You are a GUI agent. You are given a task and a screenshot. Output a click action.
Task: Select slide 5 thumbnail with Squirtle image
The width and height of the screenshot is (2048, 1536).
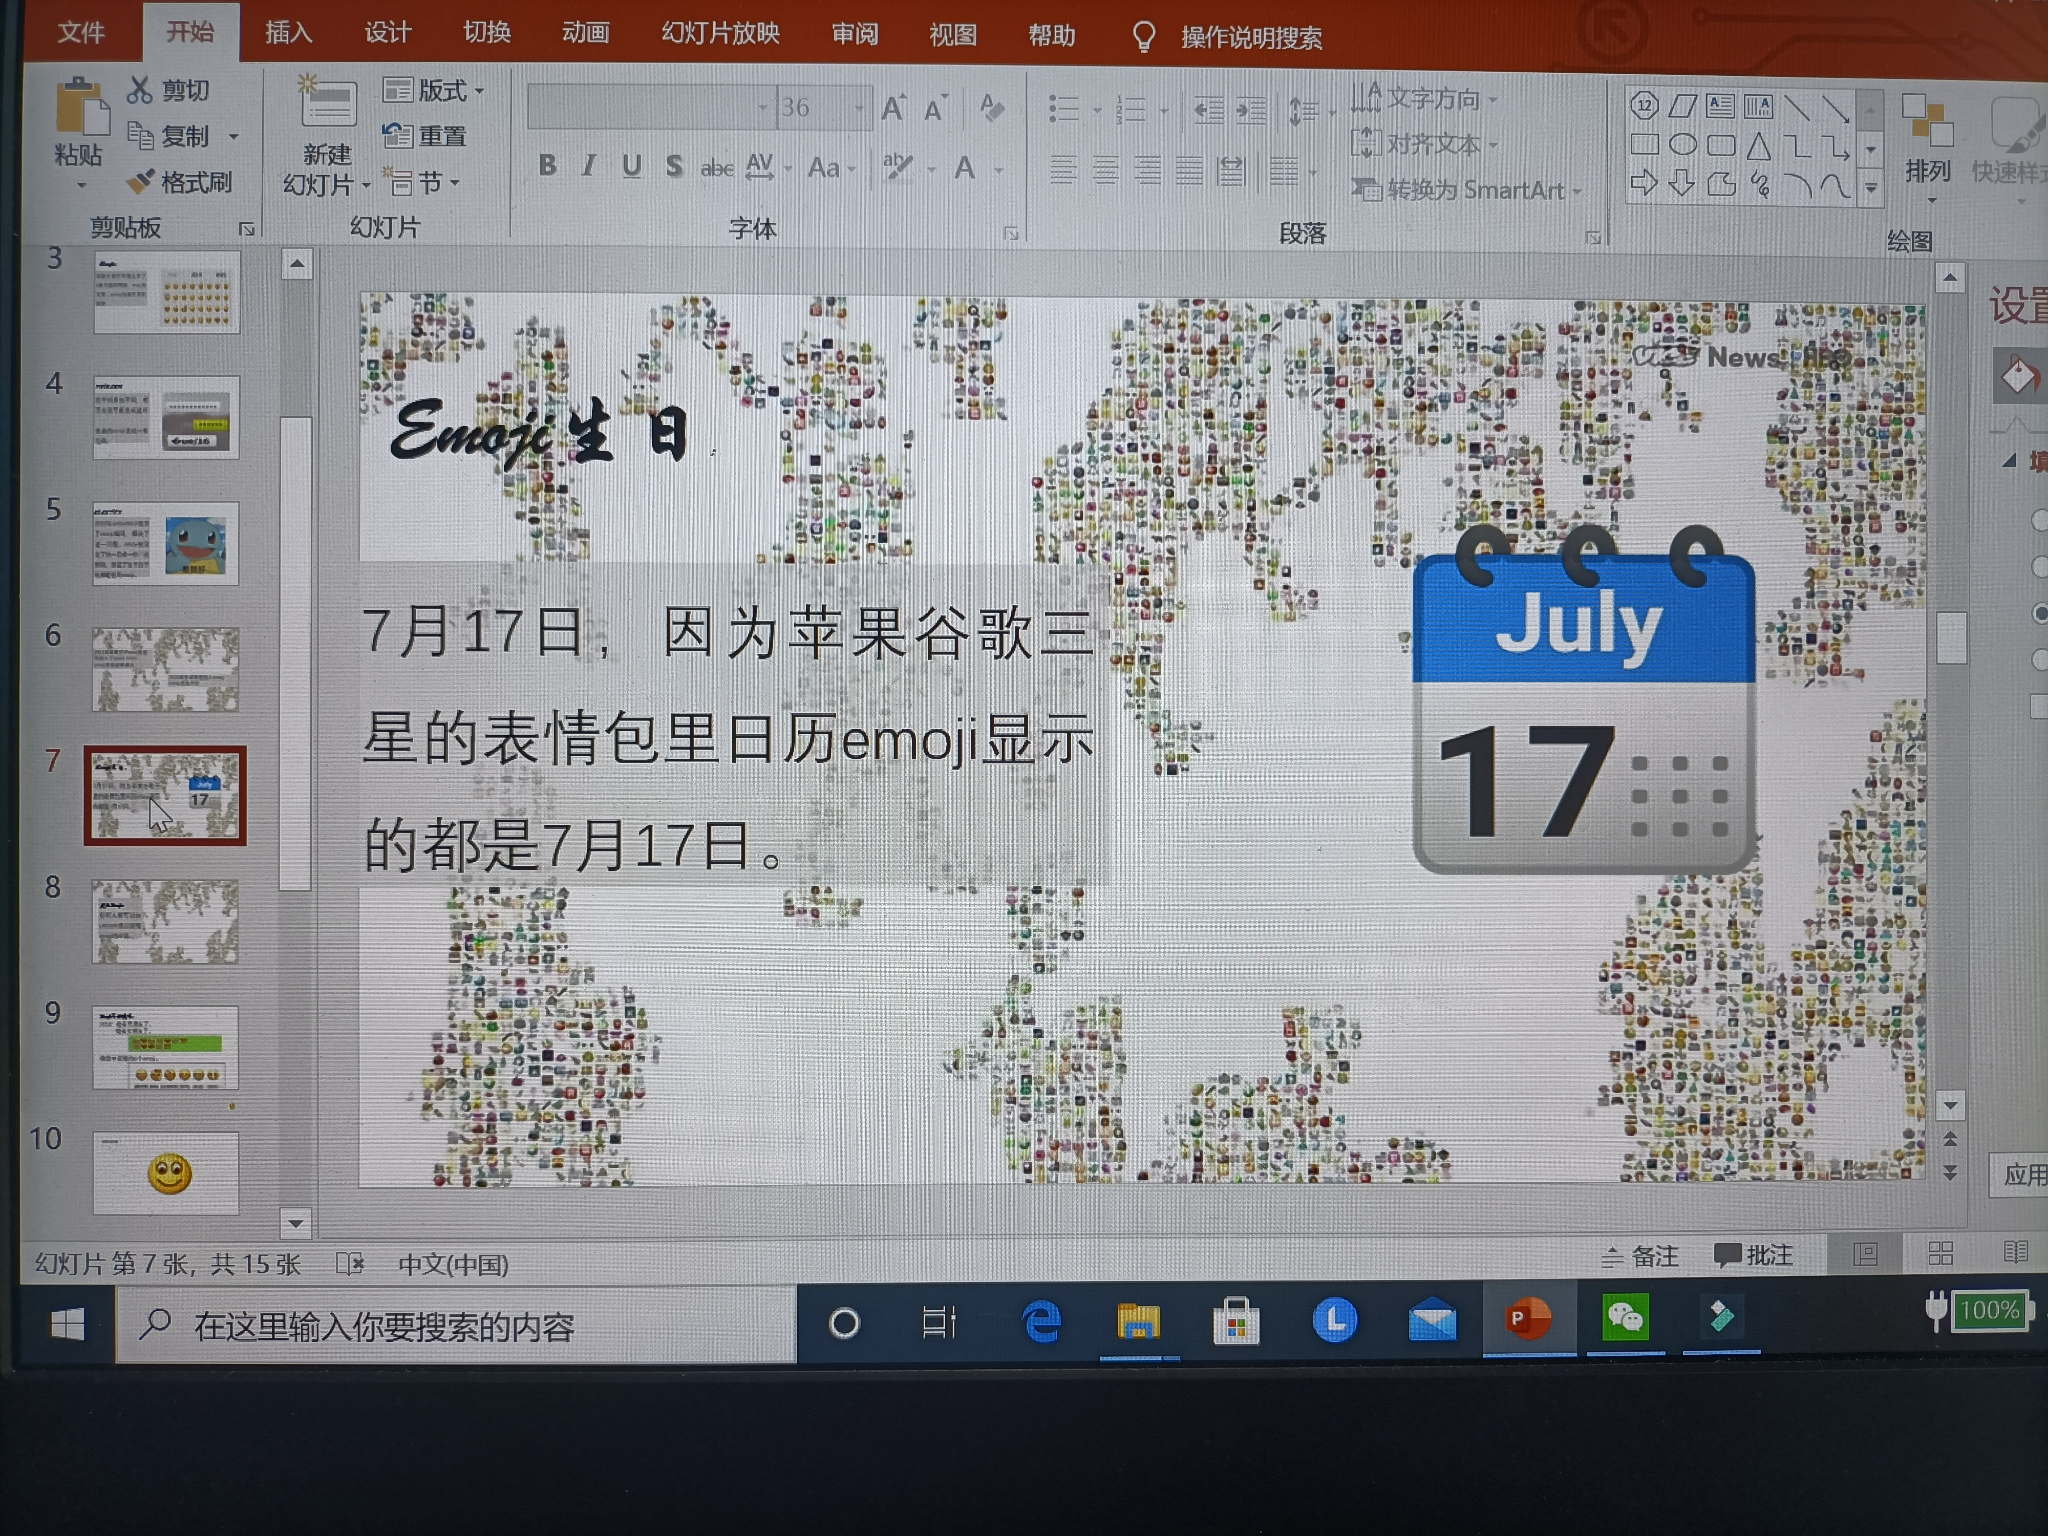(x=166, y=543)
